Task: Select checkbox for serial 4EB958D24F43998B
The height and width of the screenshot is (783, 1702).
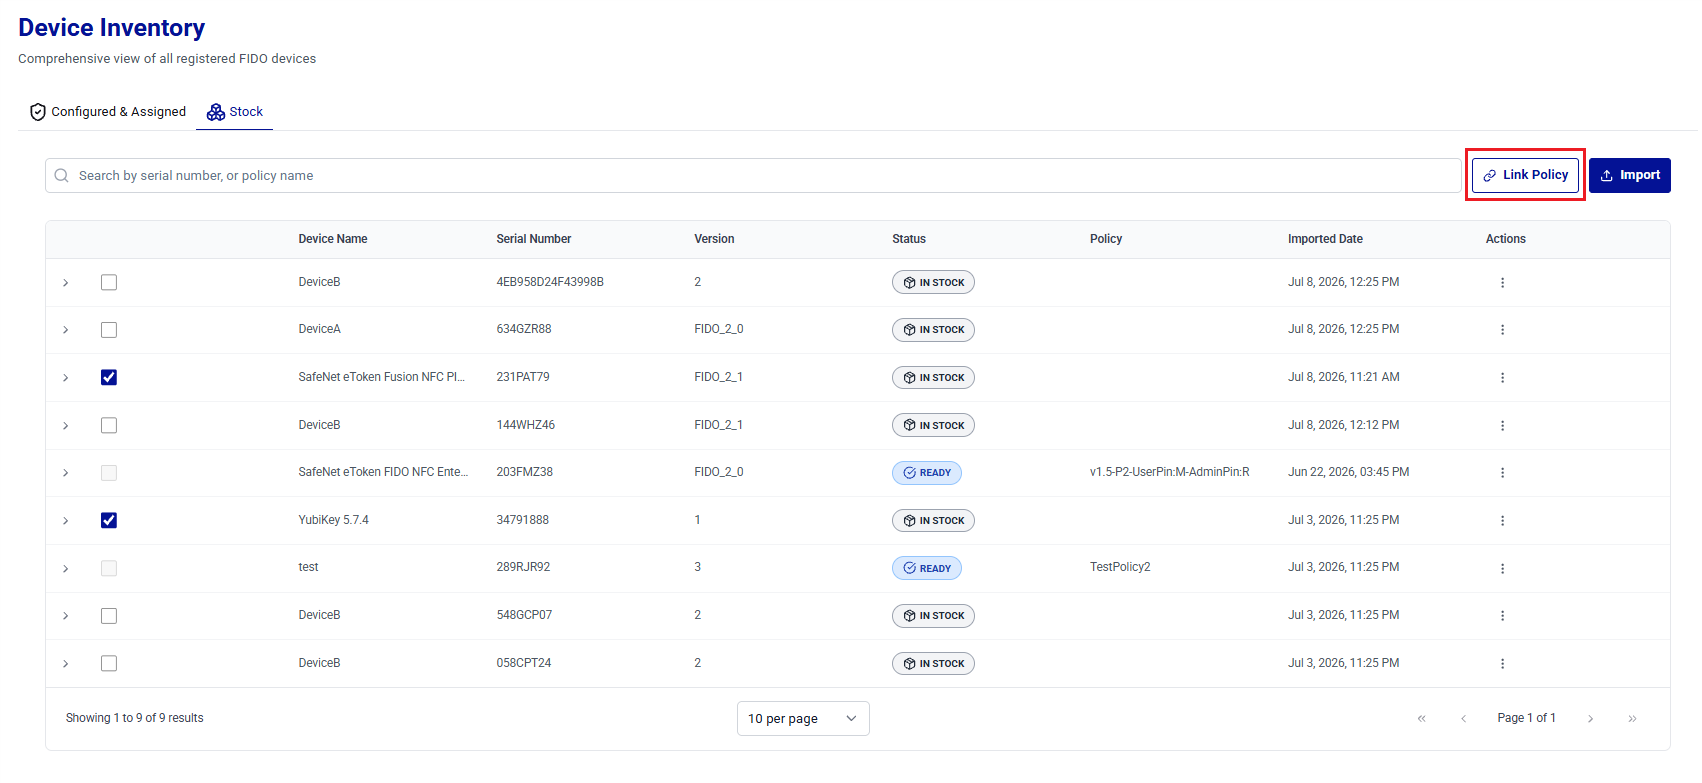Action: click(109, 283)
